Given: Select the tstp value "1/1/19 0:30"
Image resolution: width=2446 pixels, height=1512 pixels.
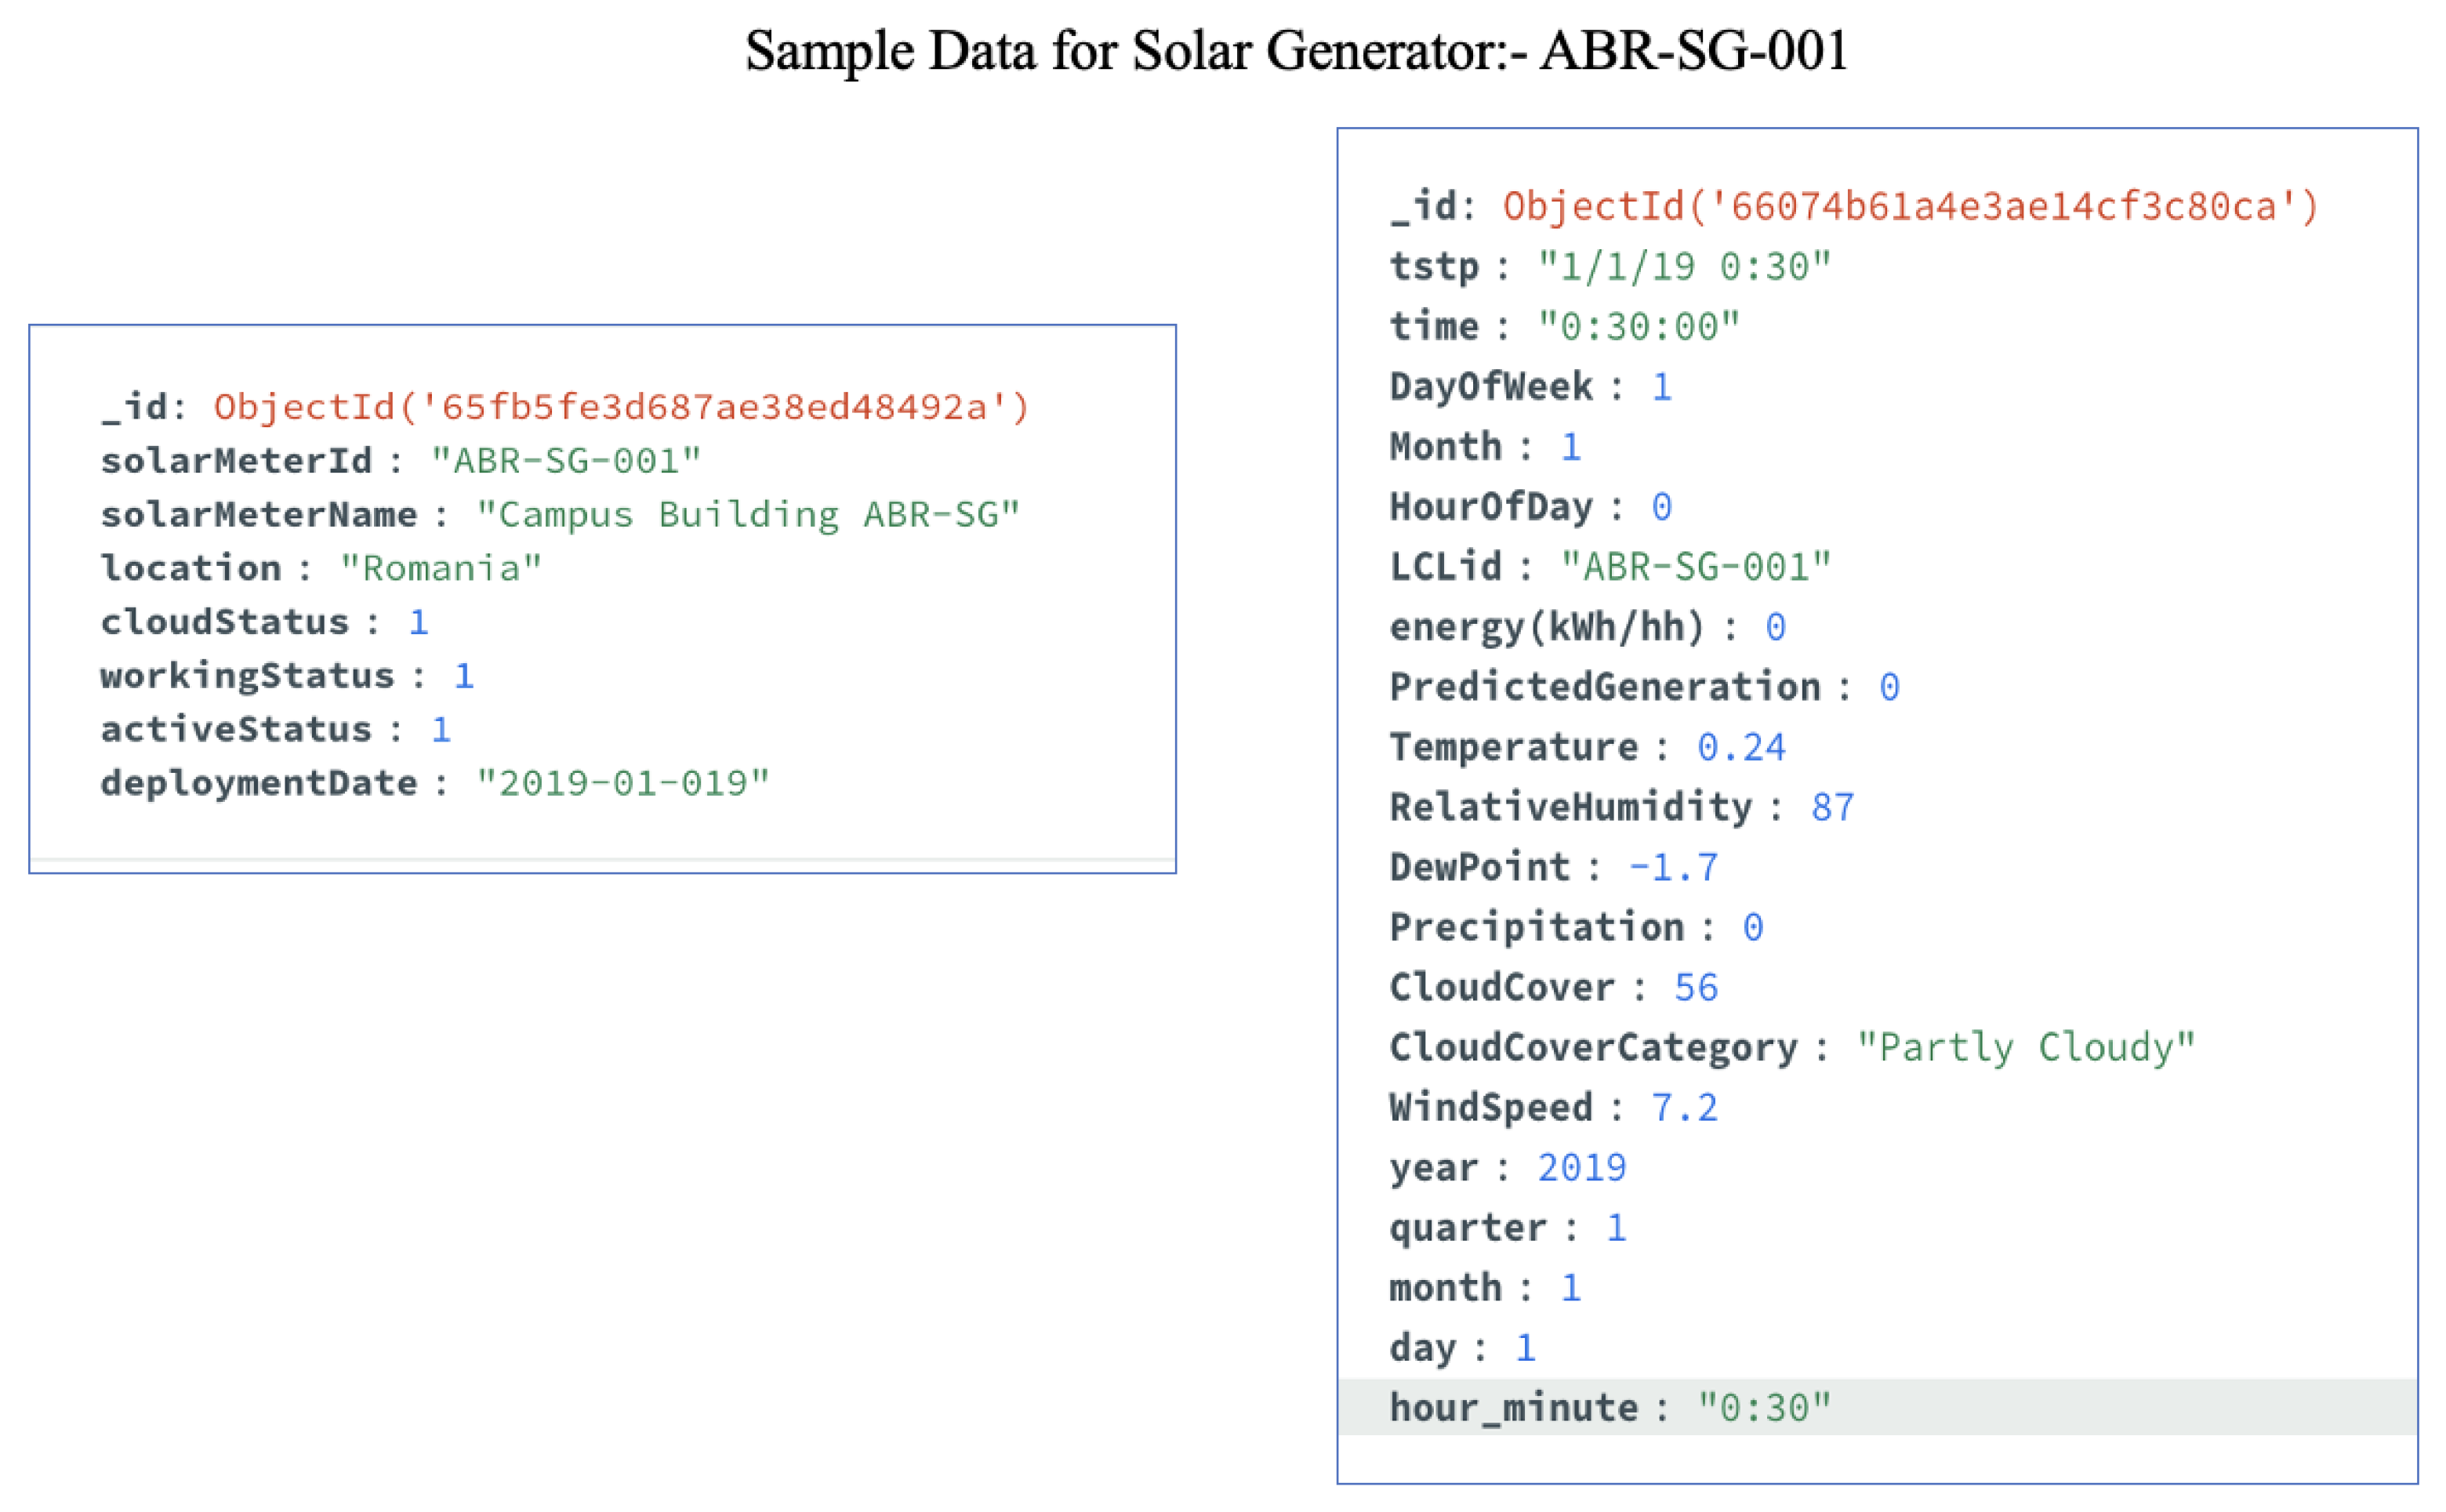Looking at the screenshot, I should click(1684, 267).
